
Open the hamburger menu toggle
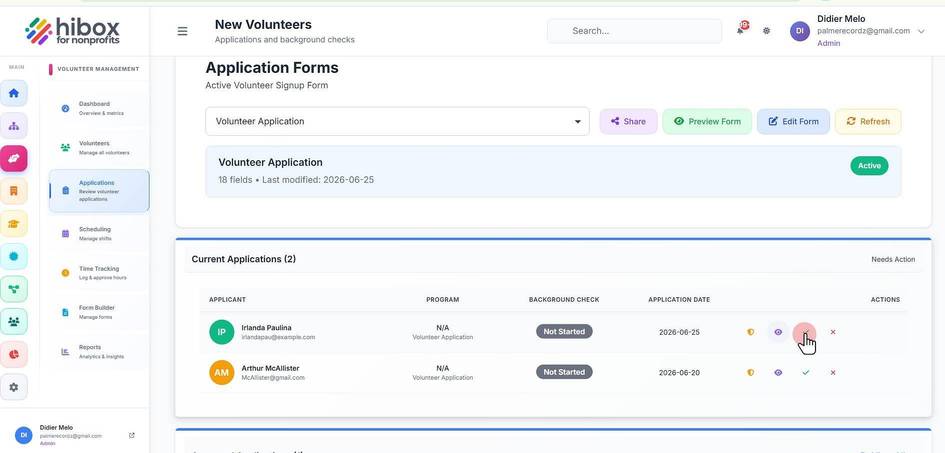click(182, 31)
